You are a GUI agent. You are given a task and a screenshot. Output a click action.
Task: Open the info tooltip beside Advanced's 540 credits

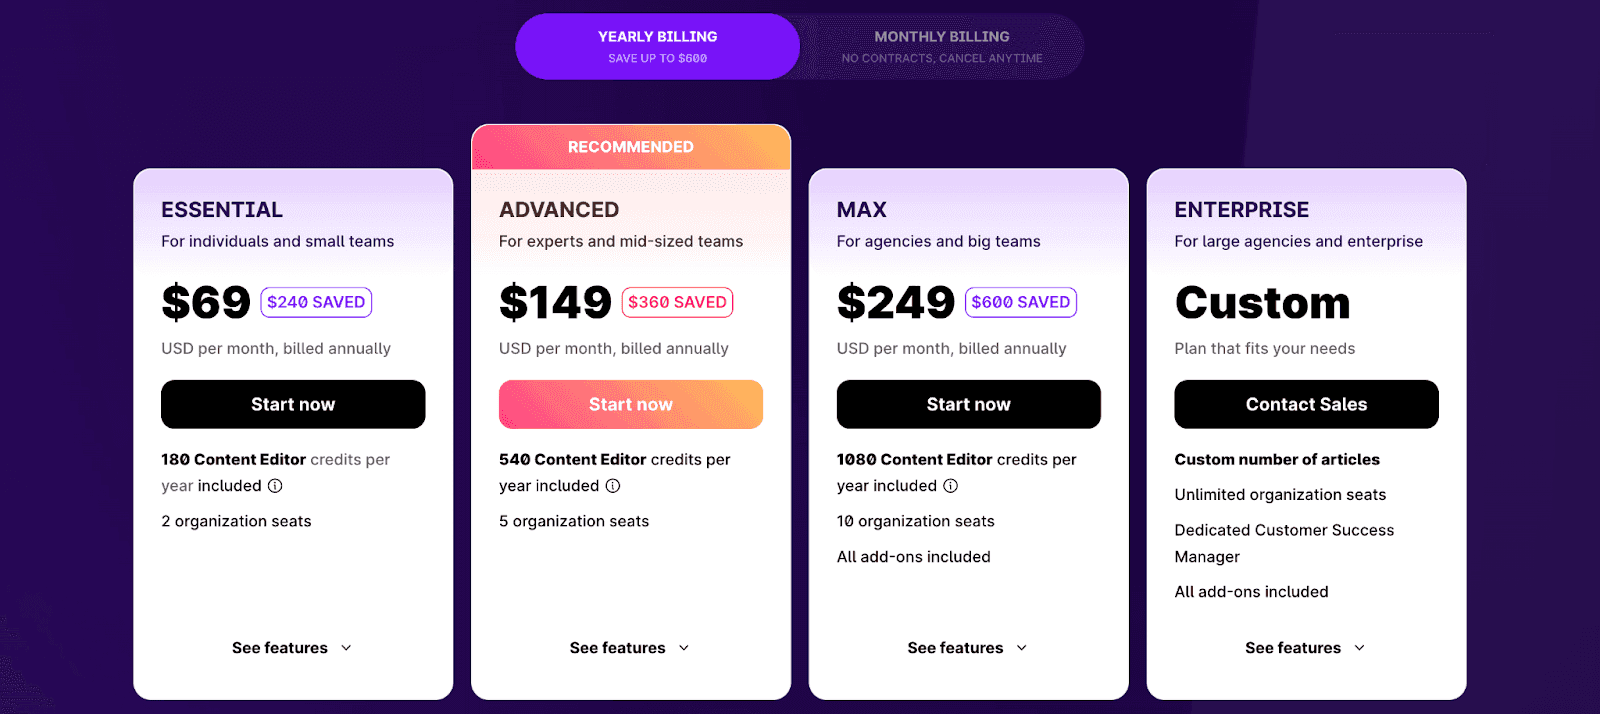click(x=613, y=486)
